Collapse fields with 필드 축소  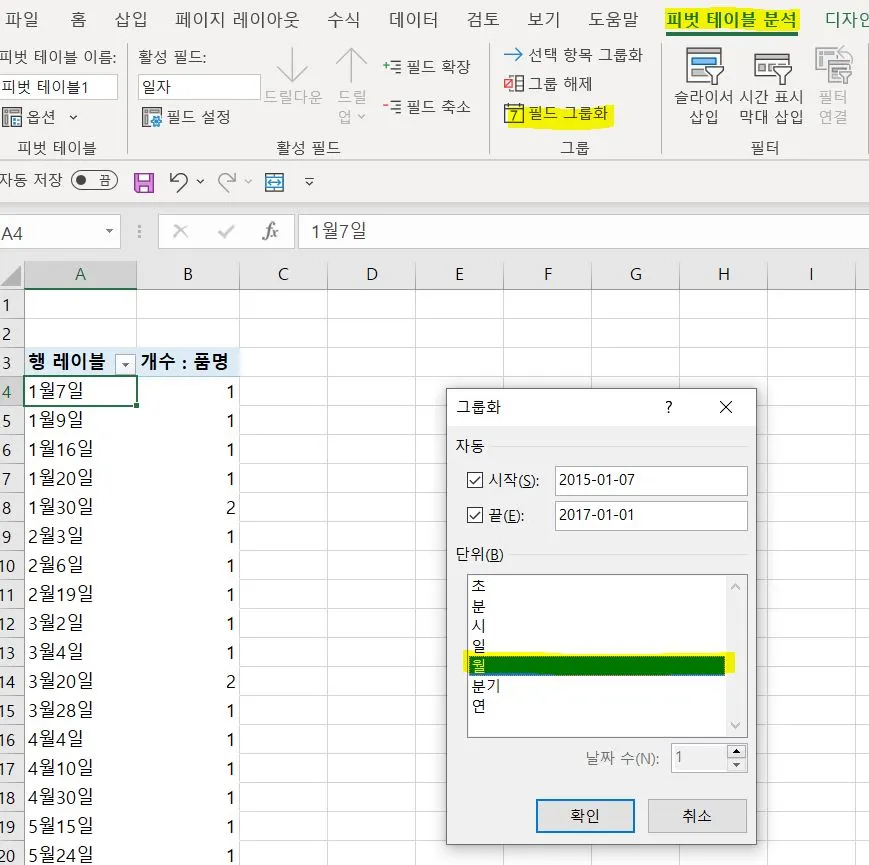coord(426,106)
